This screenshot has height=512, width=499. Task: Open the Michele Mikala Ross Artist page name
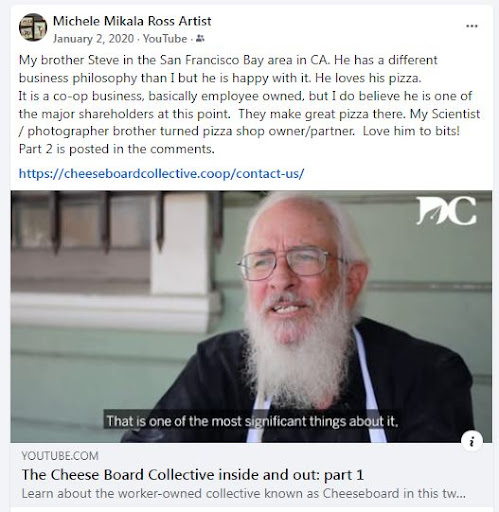point(132,21)
